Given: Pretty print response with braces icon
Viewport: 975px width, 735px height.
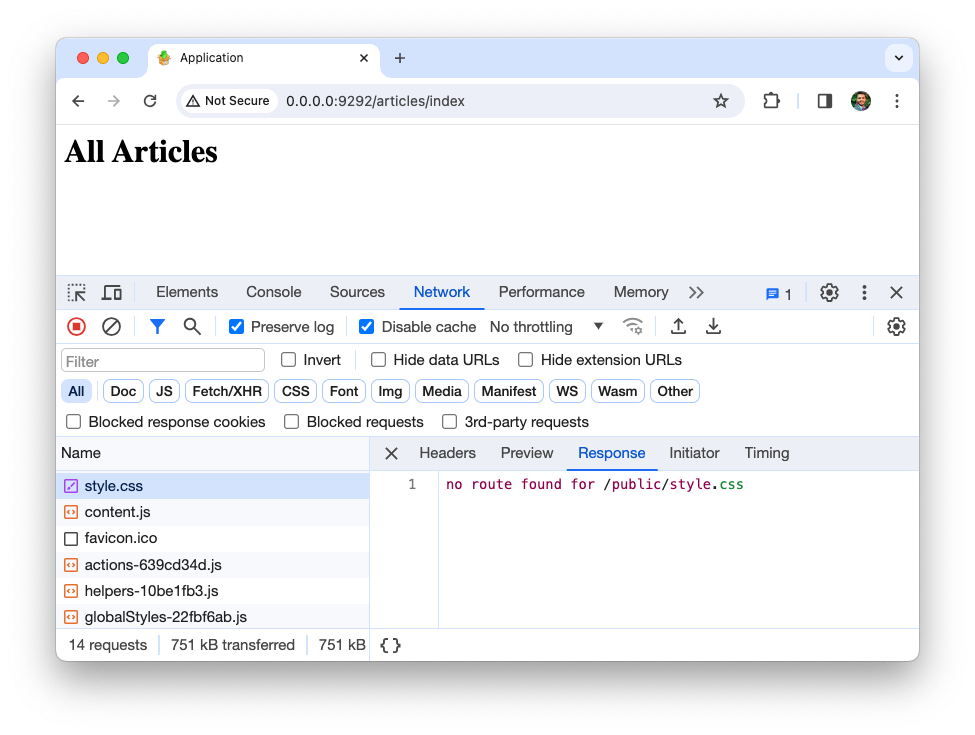Looking at the screenshot, I should (x=391, y=645).
